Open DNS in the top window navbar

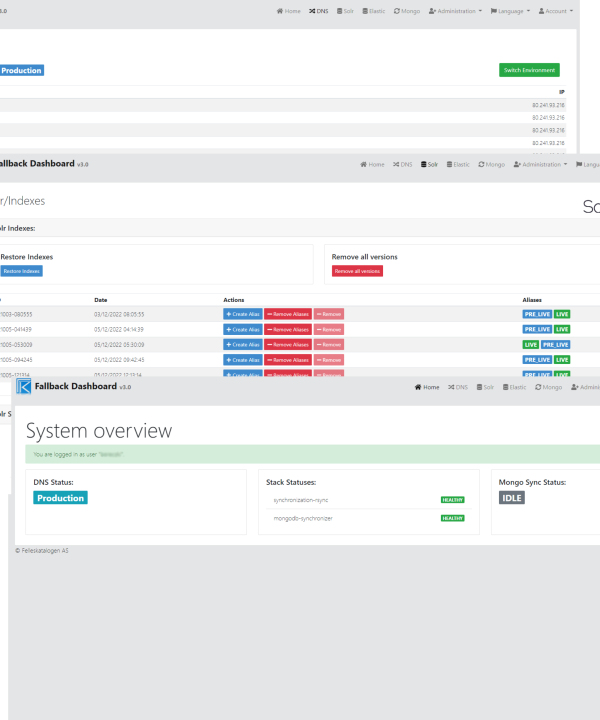(x=319, y=11)
